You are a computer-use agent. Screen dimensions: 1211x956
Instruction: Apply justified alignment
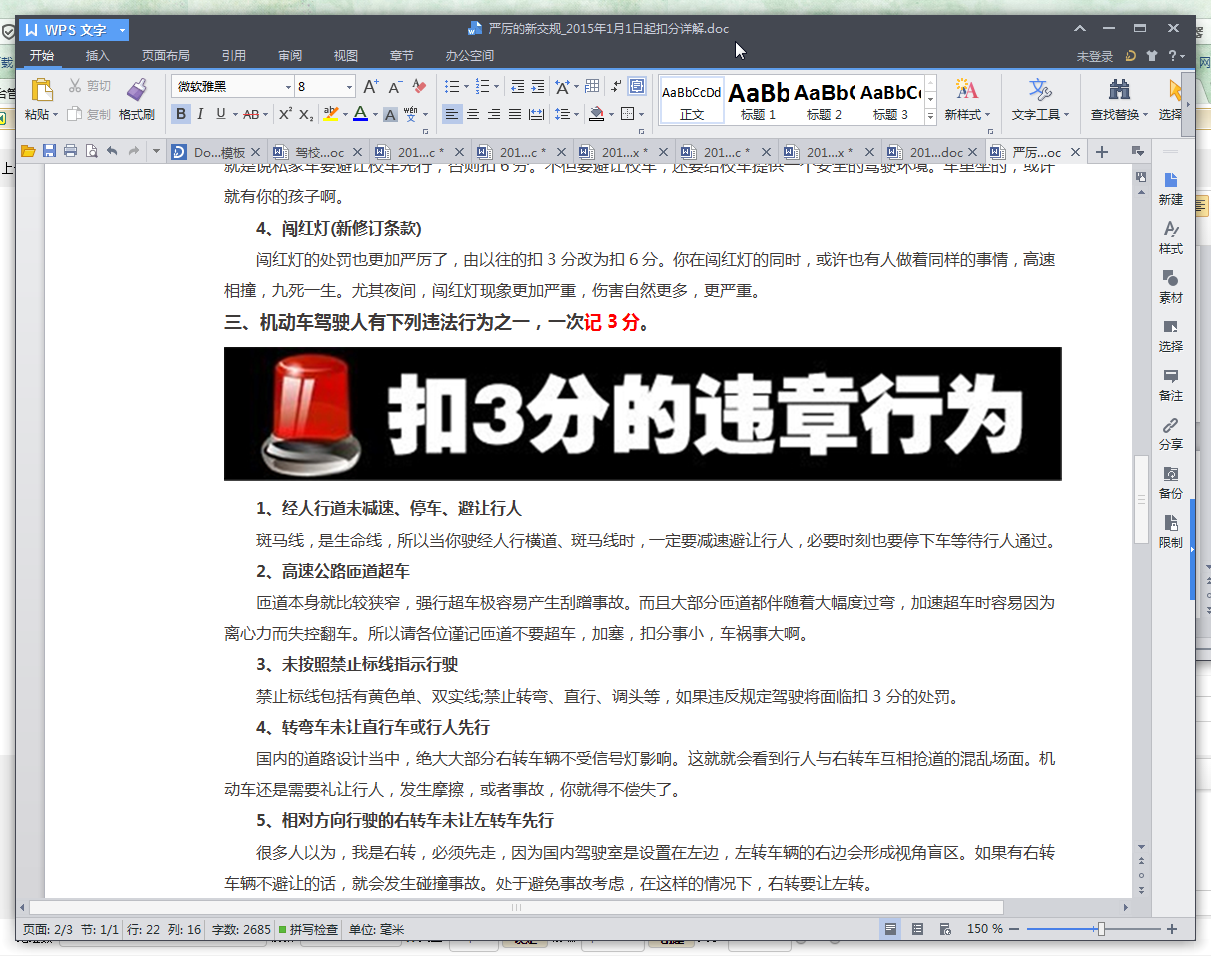pyautogui.click(x=515, y=114)
